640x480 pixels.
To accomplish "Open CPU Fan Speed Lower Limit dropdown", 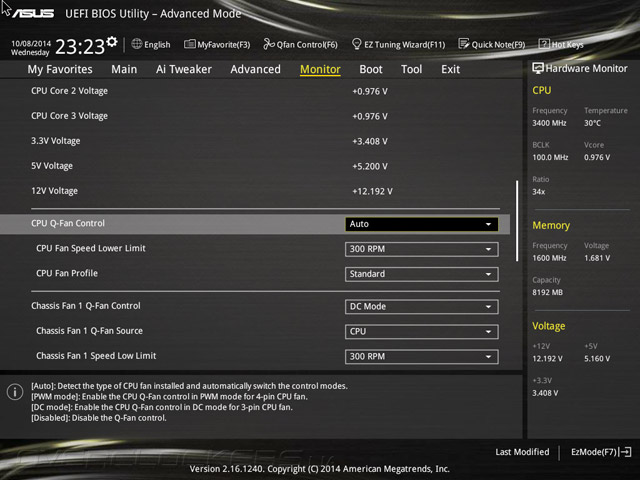I will coord(422,249).
